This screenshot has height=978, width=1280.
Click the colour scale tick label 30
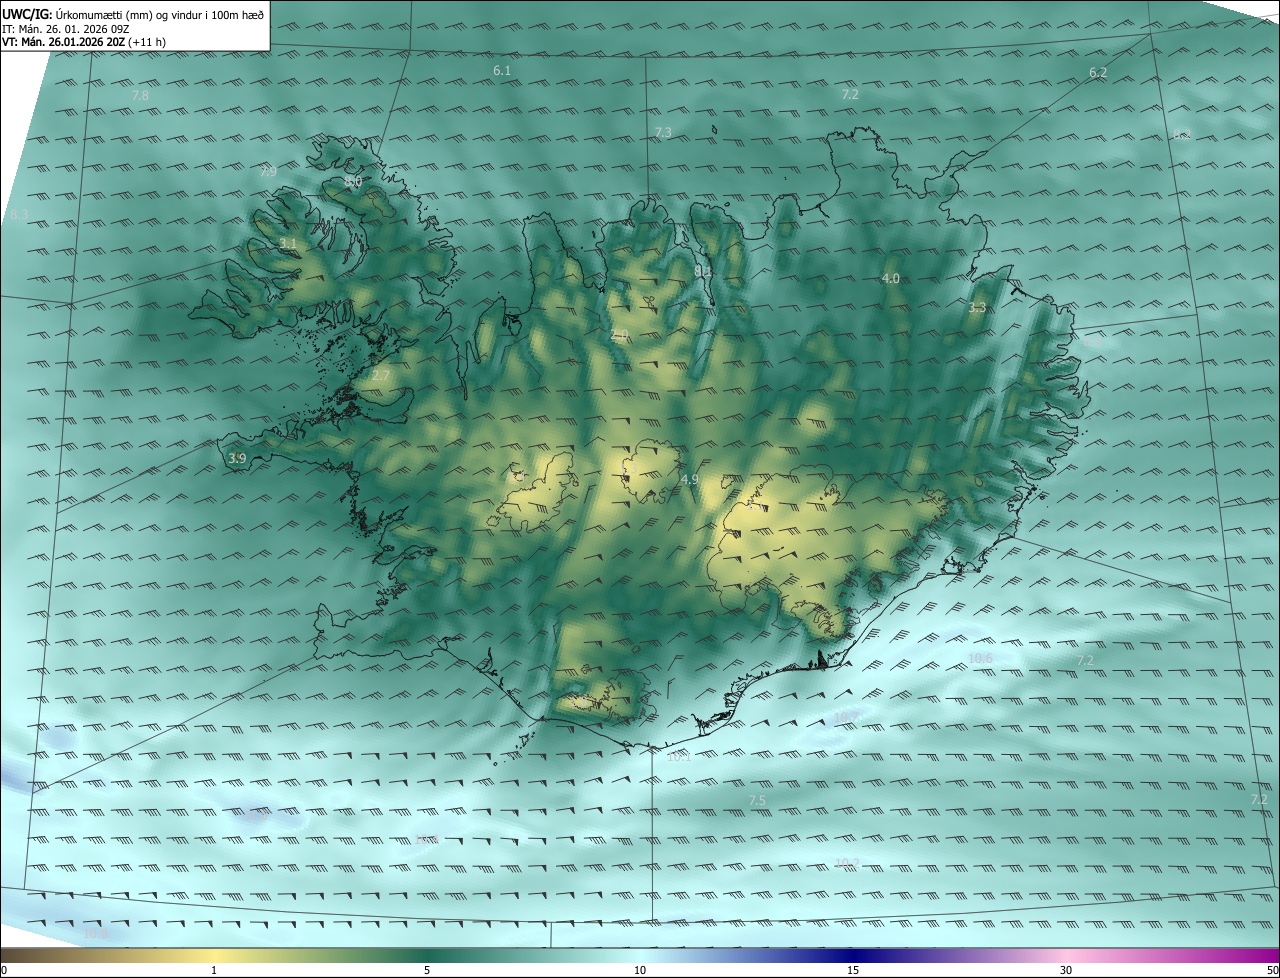click(1066, 970)
